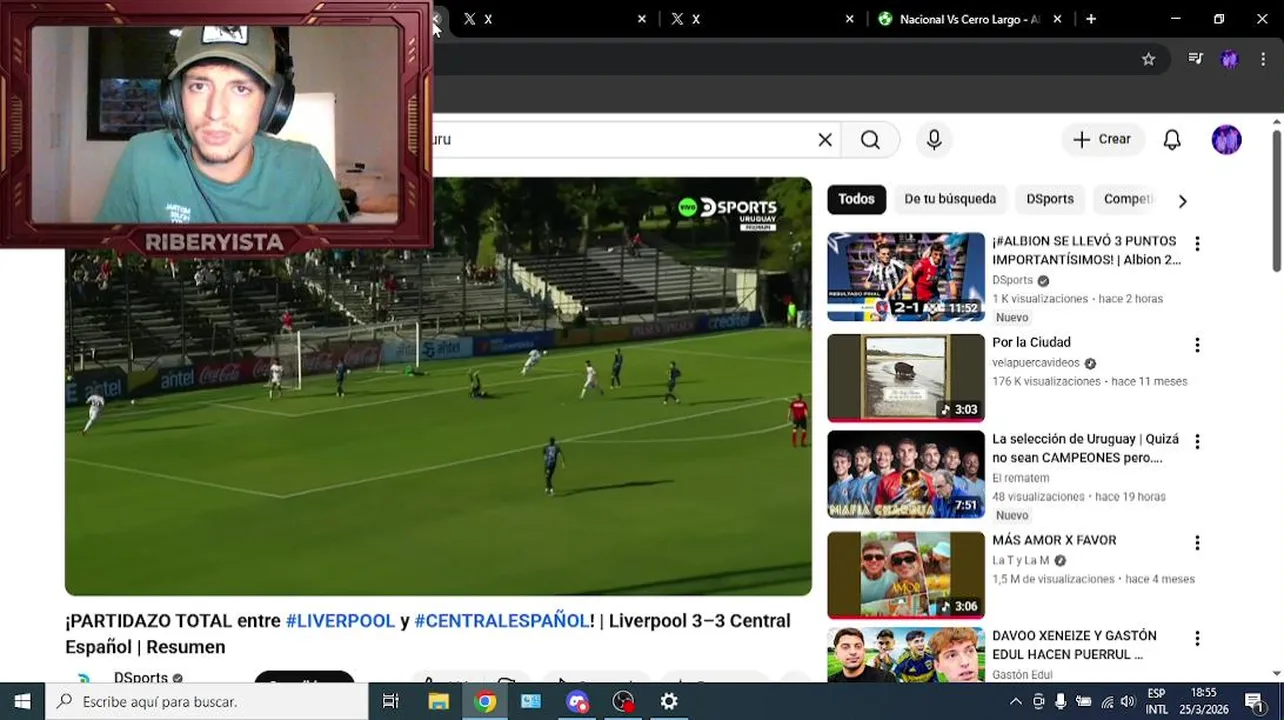Open MÁS AMOR X FAVOR video title
This screenshot has width=1284, height=720.
click(1054, 540)
